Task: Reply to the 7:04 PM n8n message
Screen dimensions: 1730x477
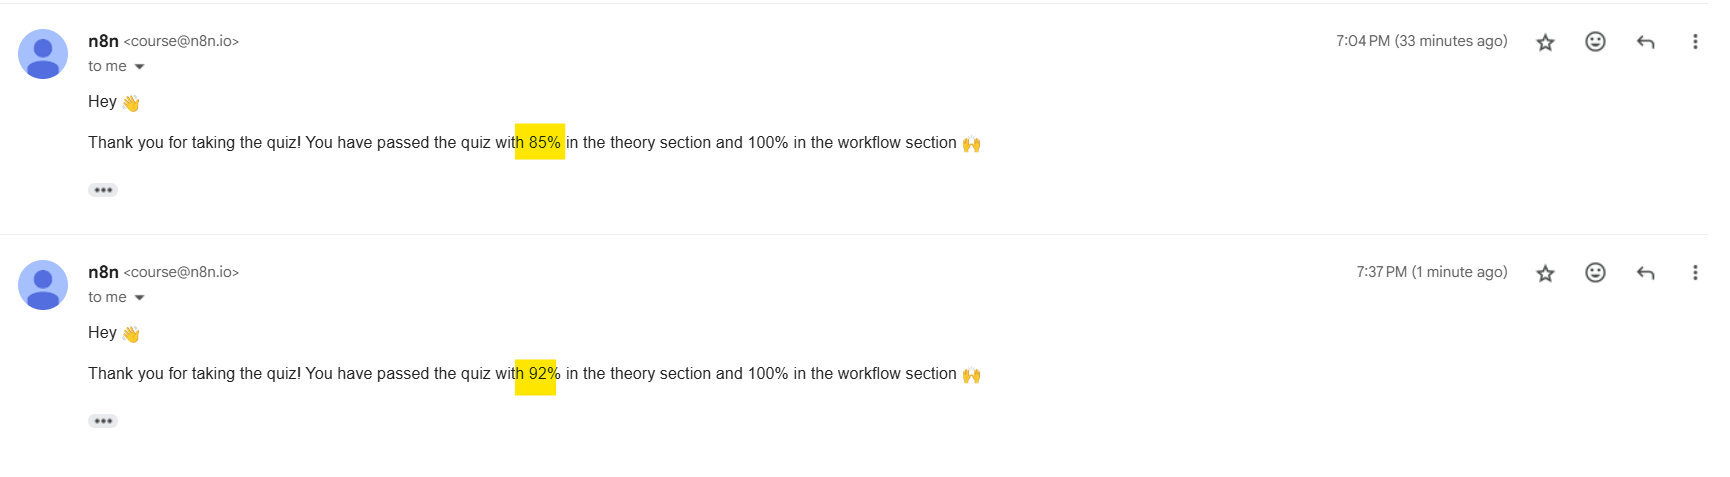Action: [1645, 42]
